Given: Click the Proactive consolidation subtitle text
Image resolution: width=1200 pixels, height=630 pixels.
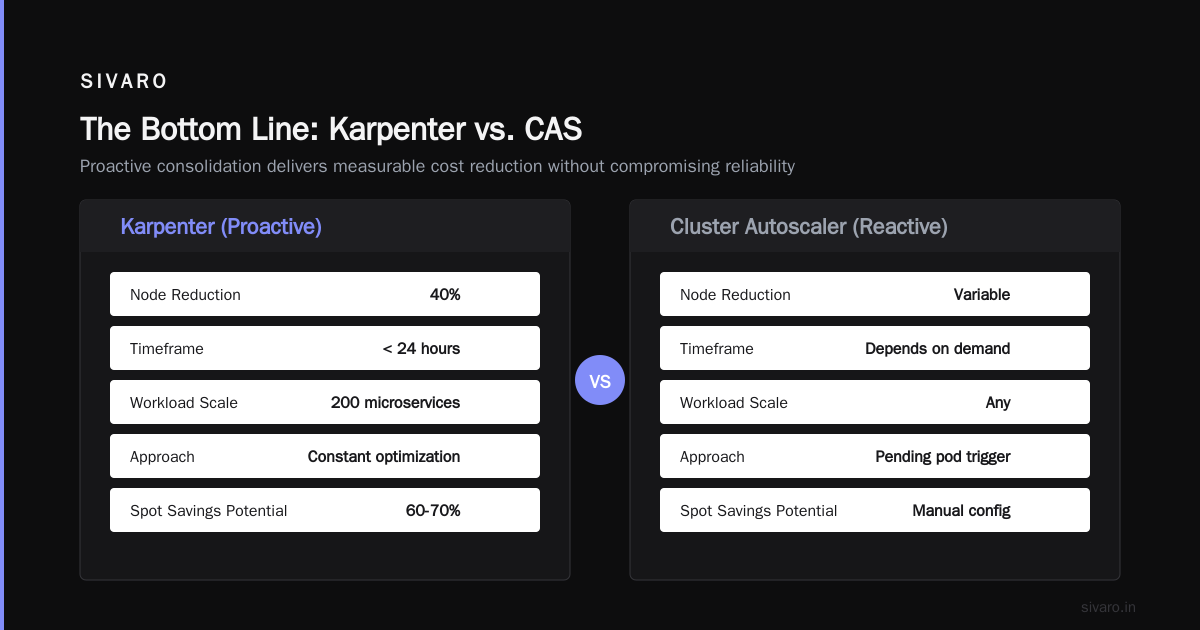Looking at the screenshot, I should [x=437, y=166].
